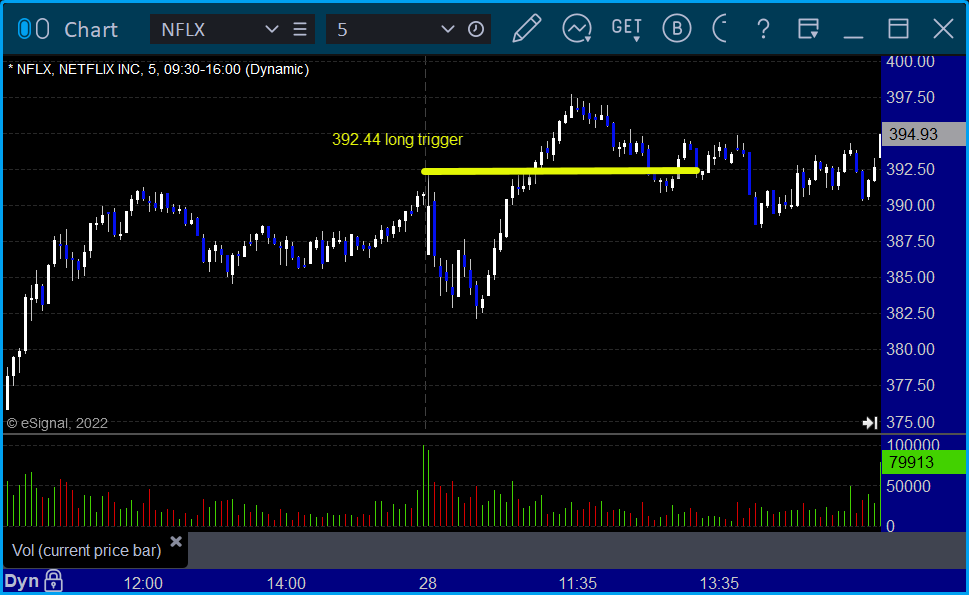969x595 pixels.
Task: Select the 392.44 long trigger annotation text
Action: pos(397,140)
